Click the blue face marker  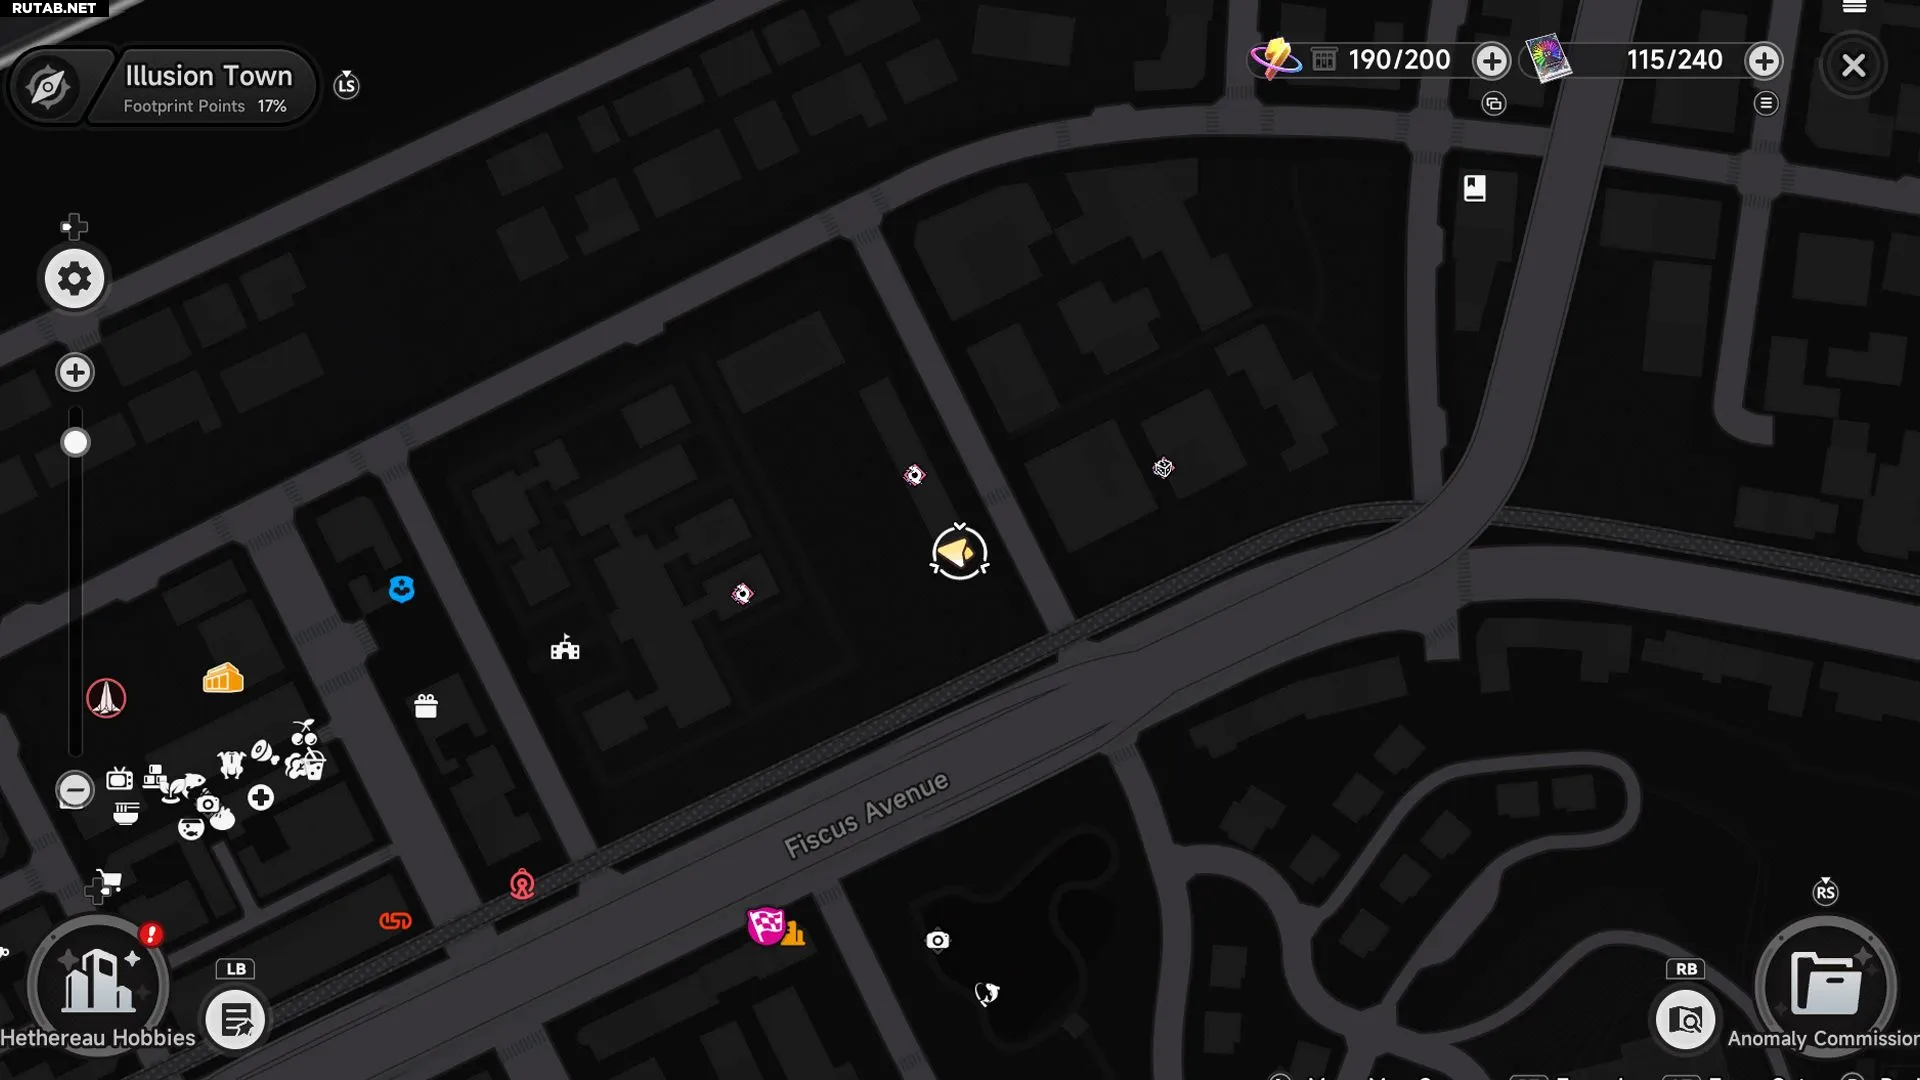(402, 589)
